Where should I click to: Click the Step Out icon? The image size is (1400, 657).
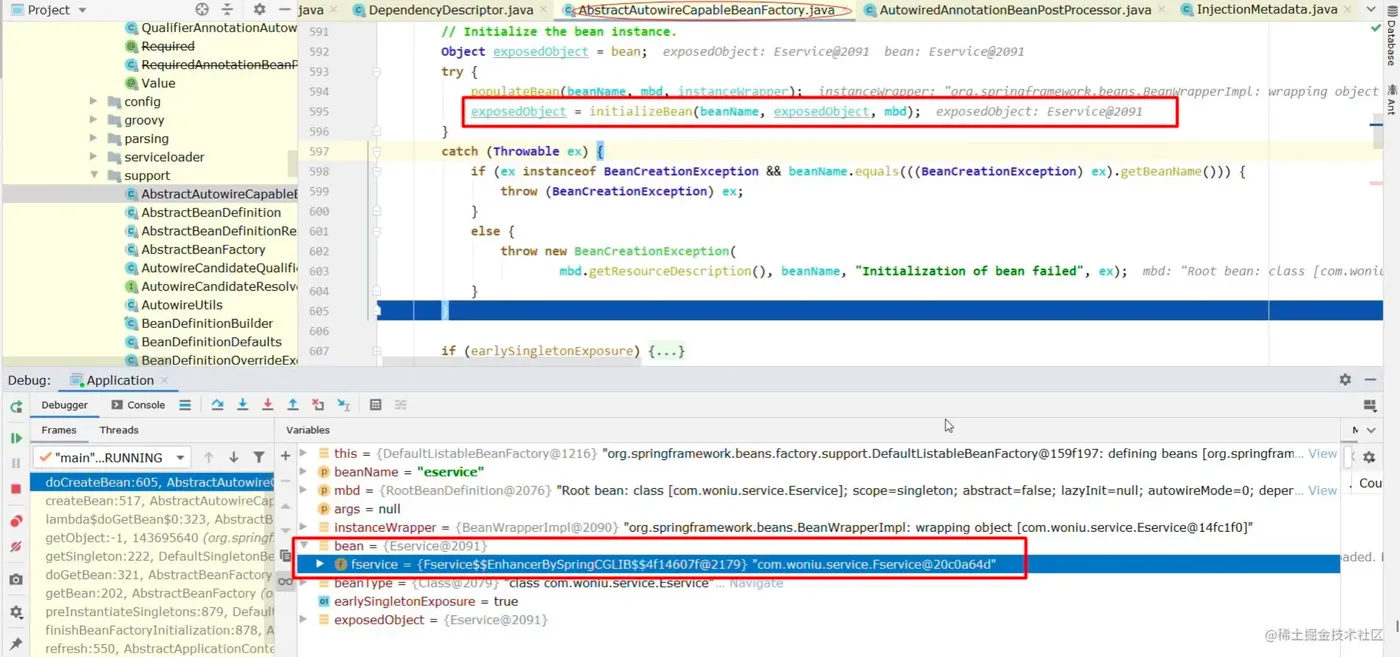[292, 405]
